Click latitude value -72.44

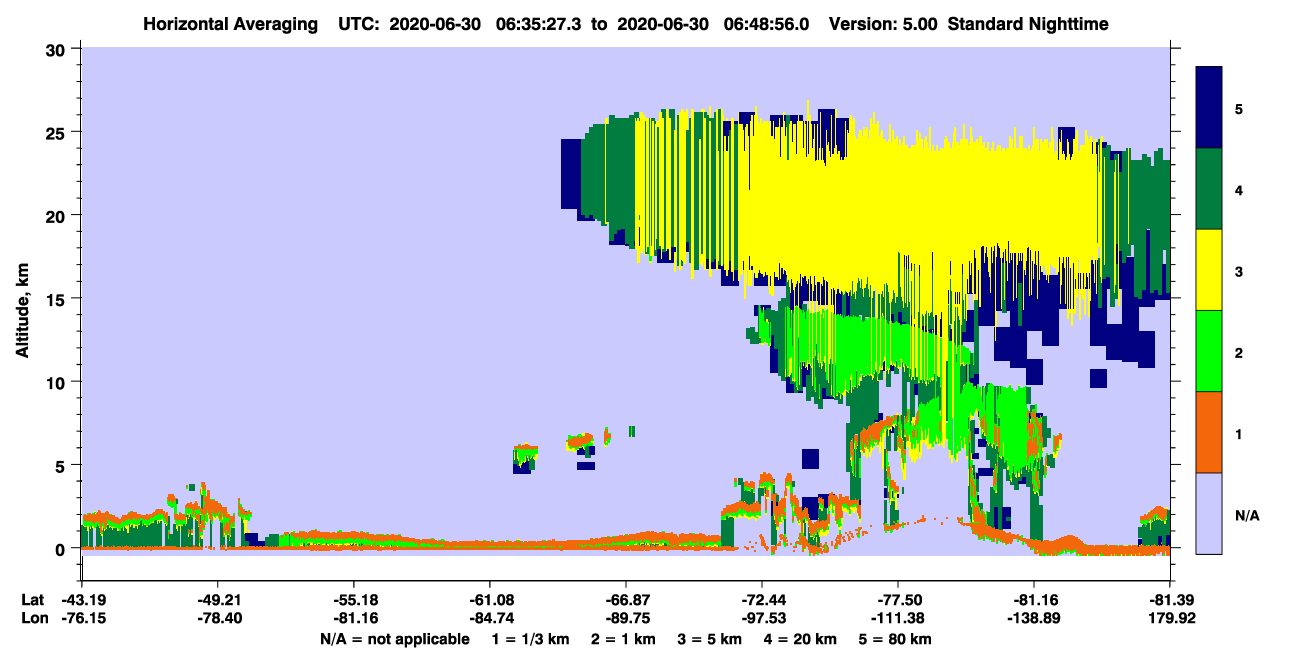point(762,600)
